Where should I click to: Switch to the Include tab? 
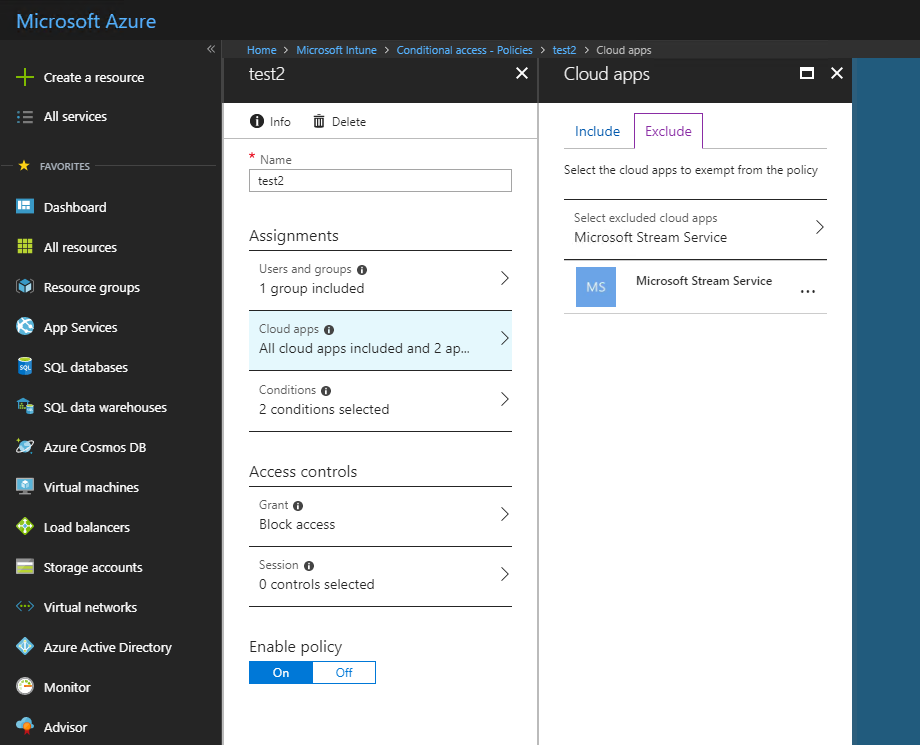597,130
